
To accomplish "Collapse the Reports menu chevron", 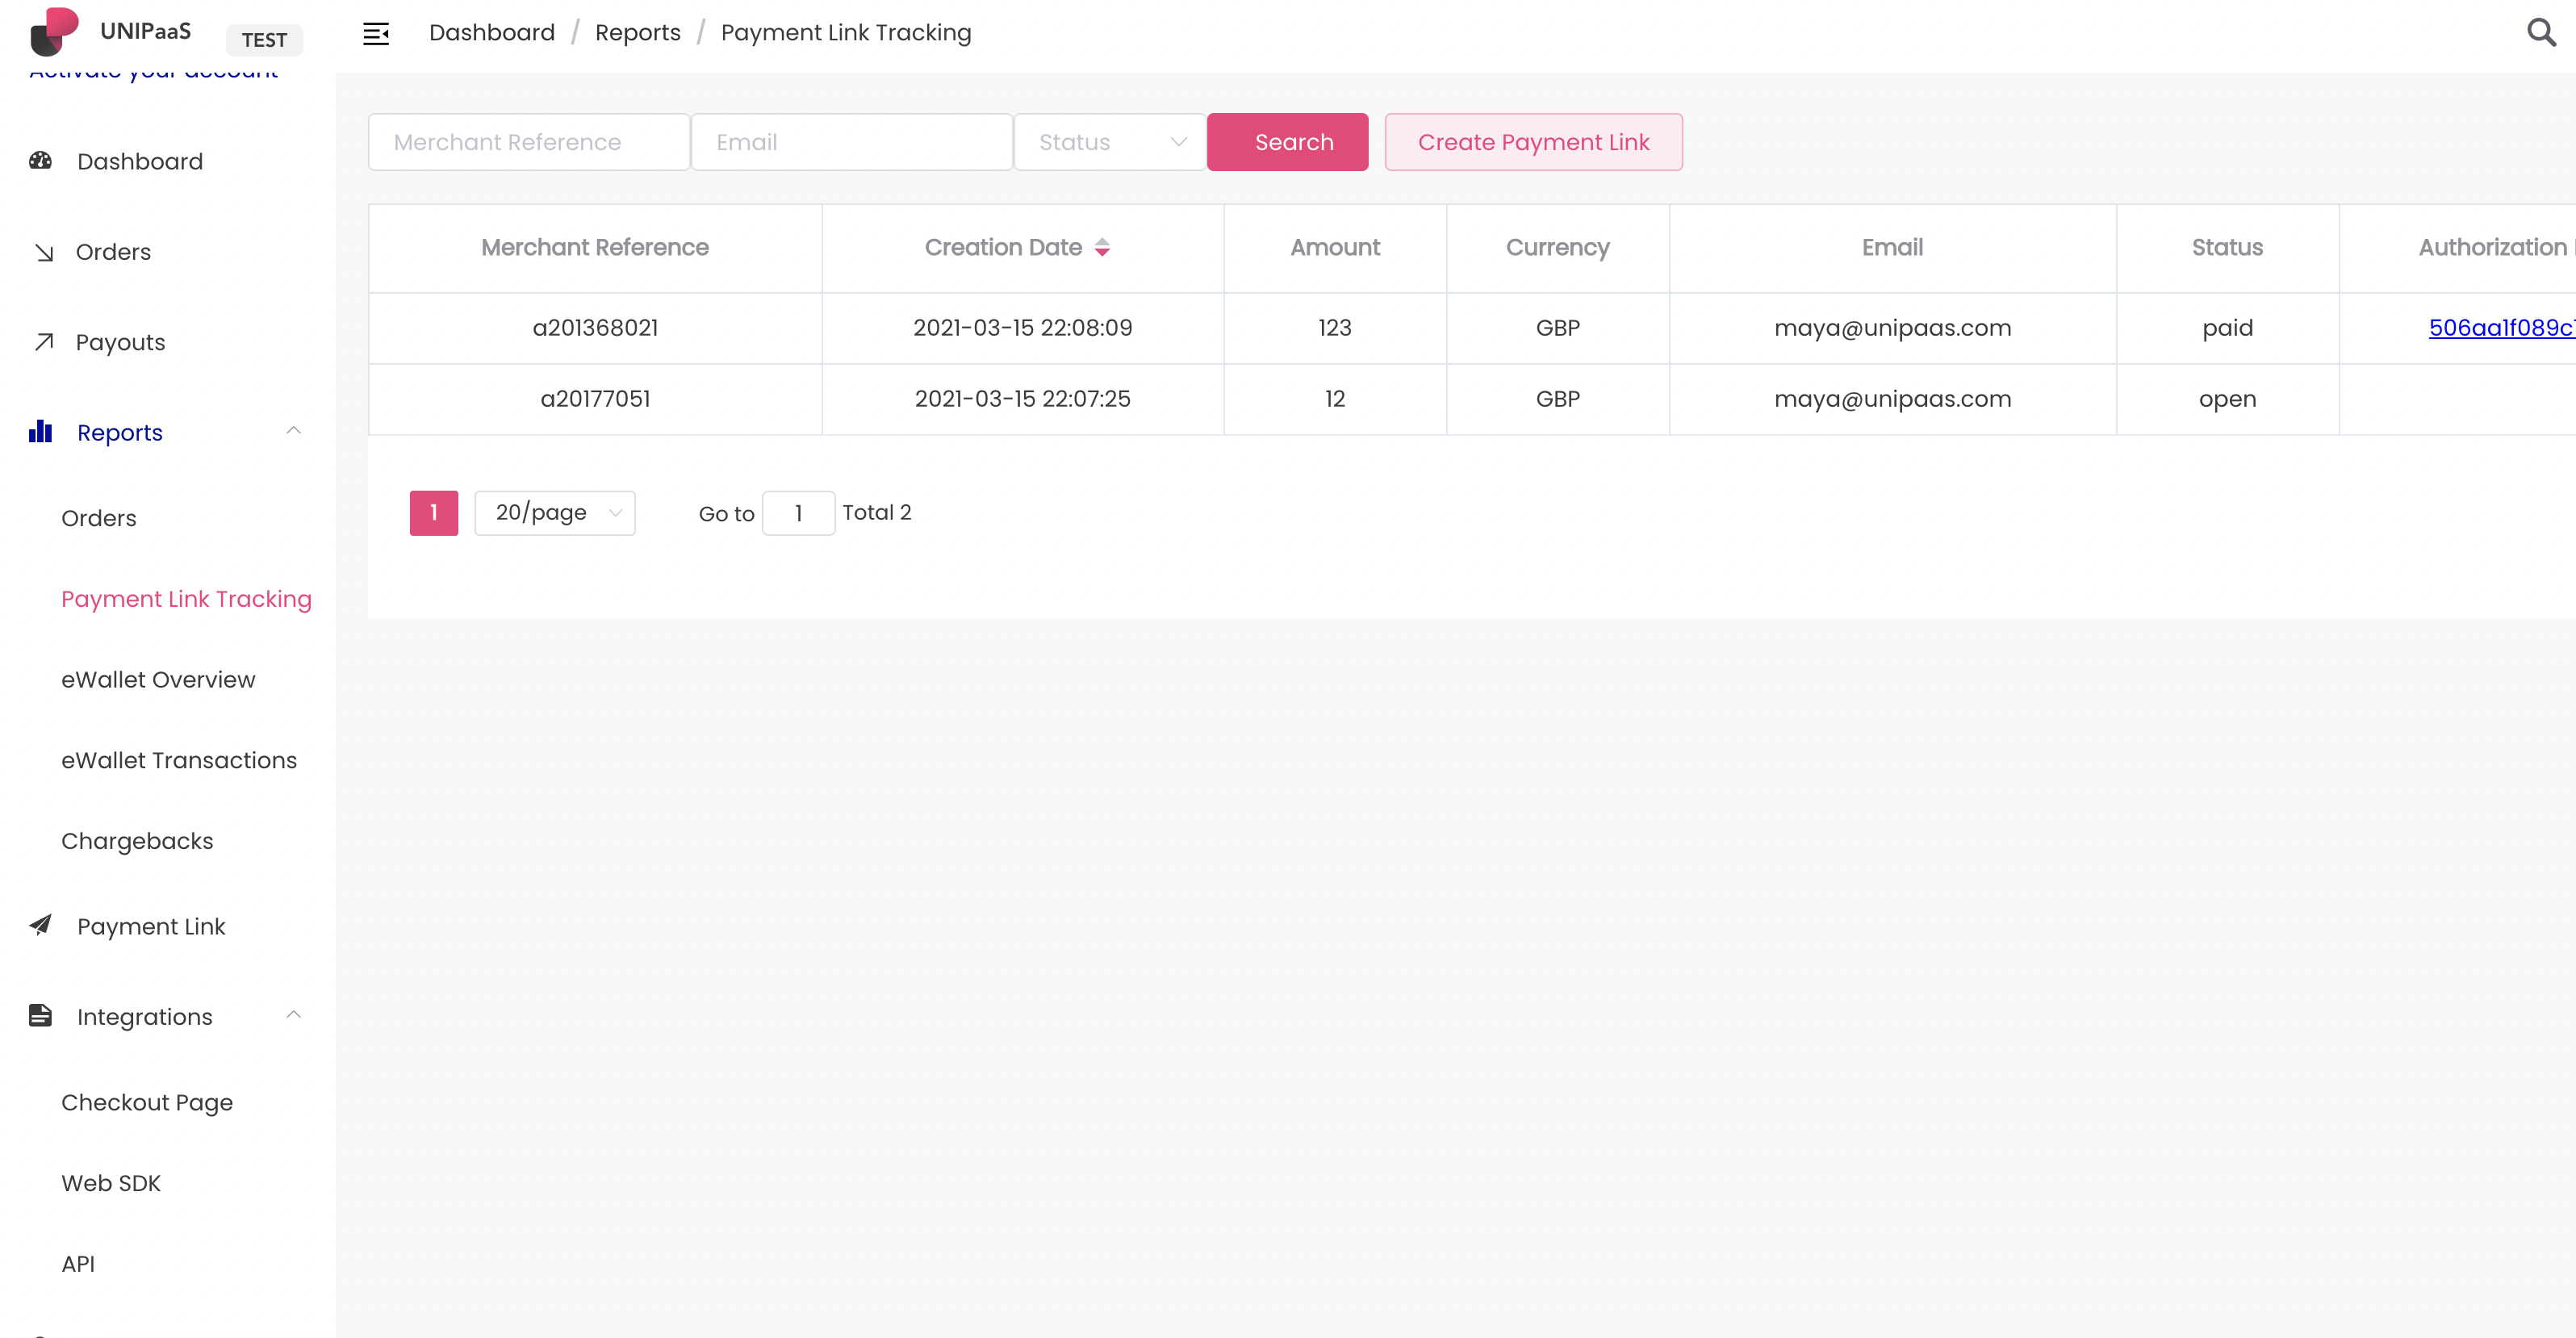I will (293, 431).
